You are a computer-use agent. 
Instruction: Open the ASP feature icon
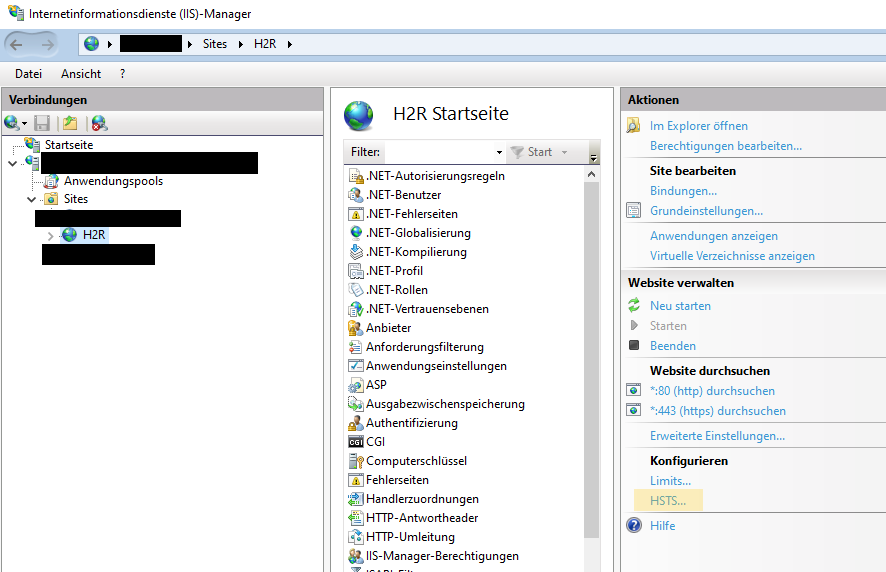355,385
